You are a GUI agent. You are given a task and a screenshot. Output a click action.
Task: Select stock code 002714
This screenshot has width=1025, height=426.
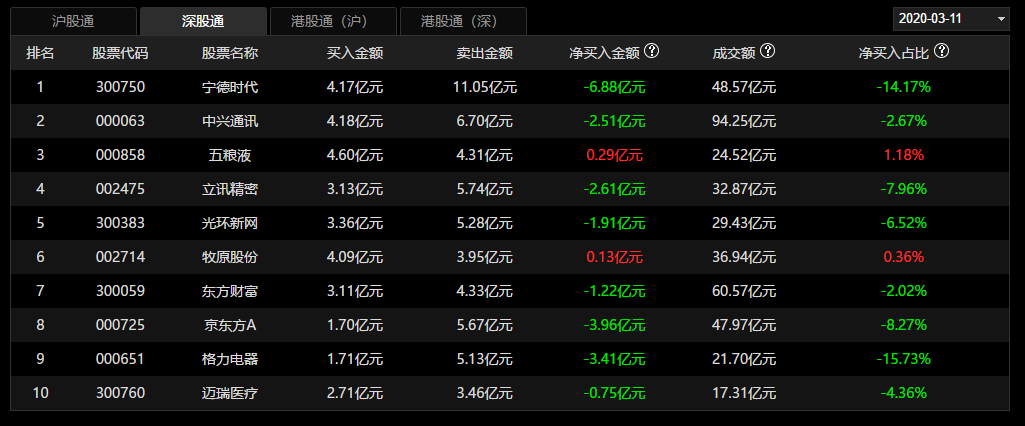[120, 257]
